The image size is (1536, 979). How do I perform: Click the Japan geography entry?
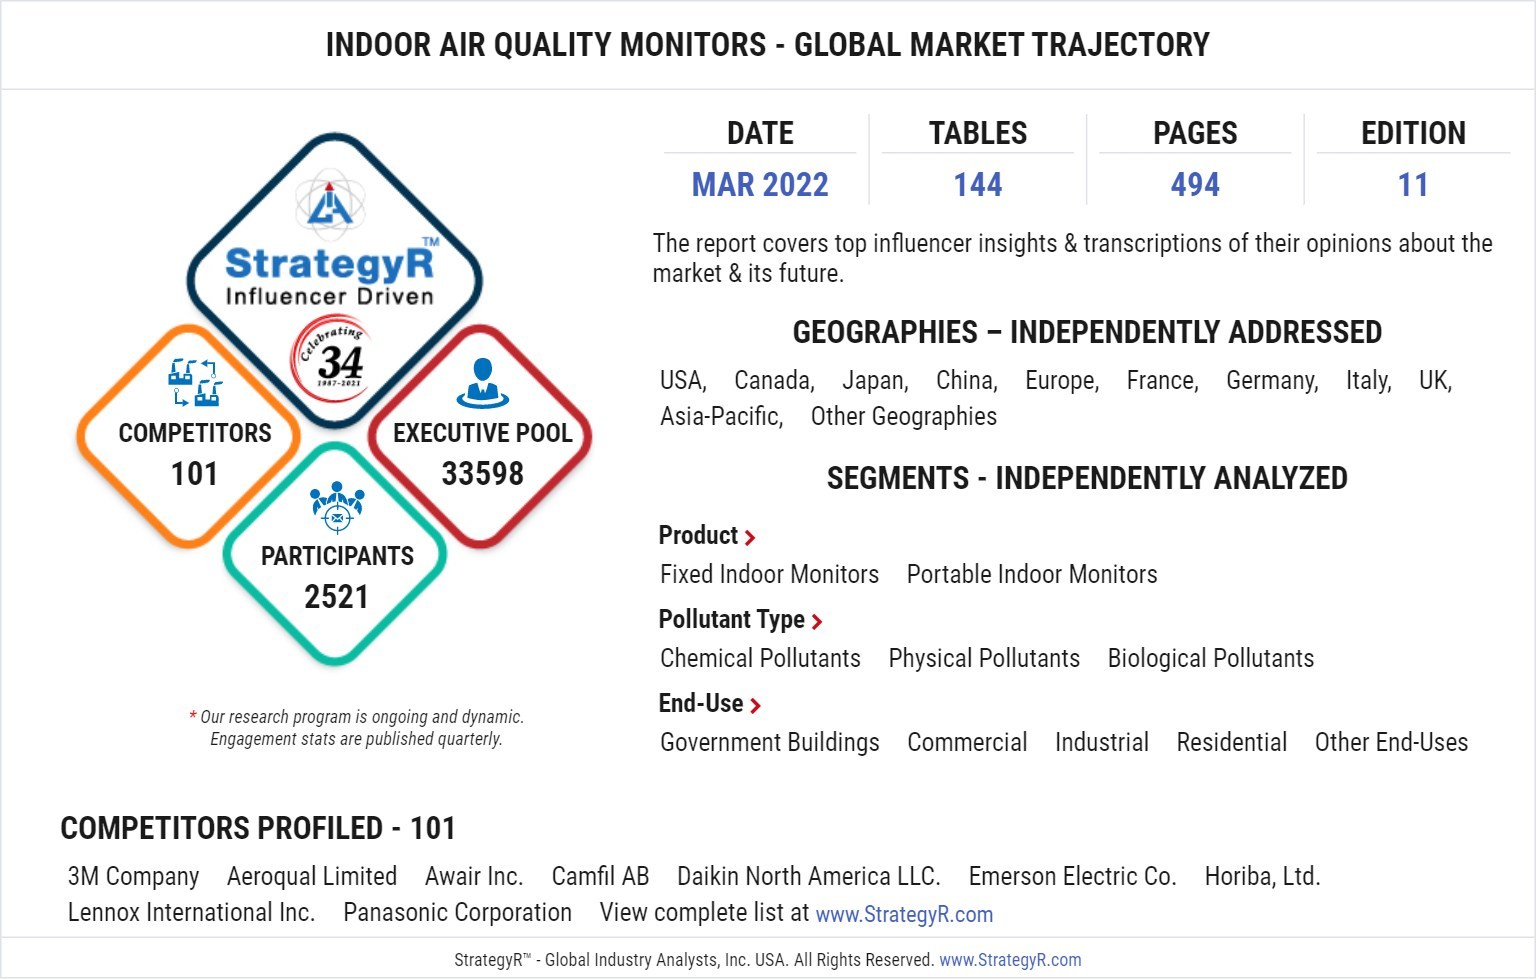pos(875,381)
